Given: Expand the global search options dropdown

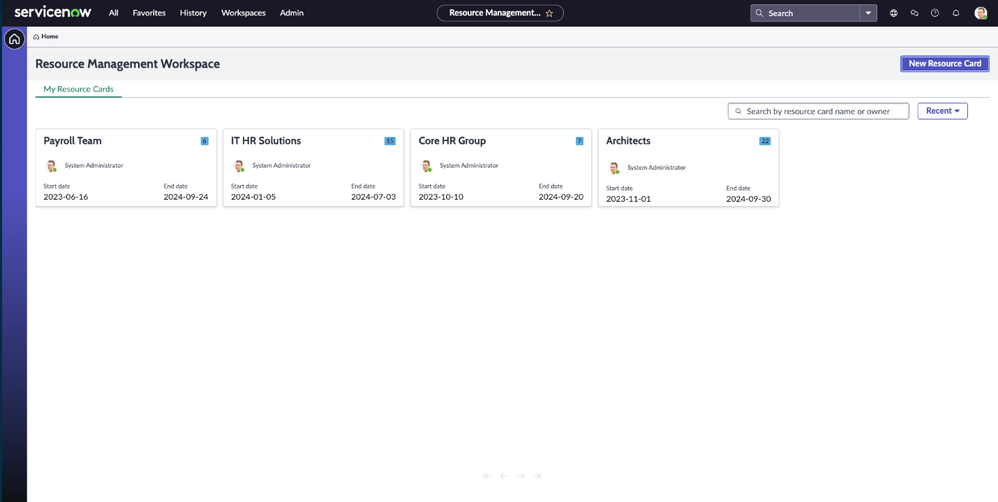Looking at the screenshot, I should click(868, 14).
